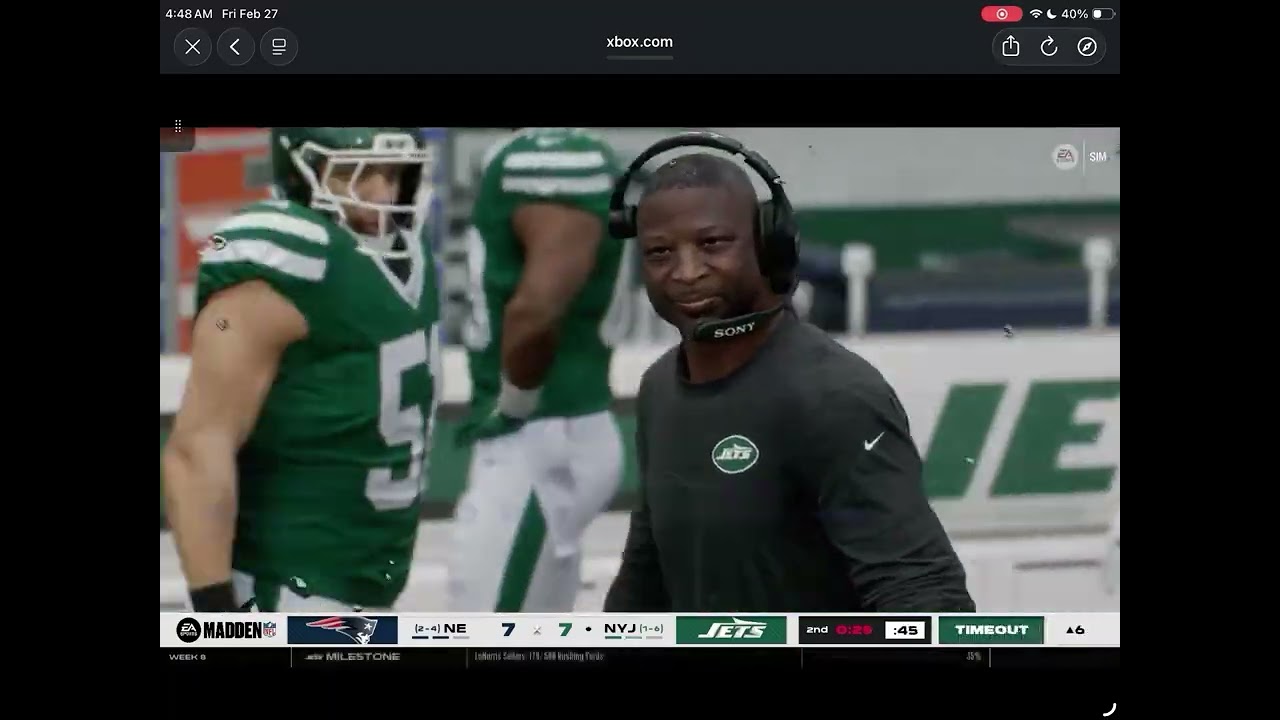Close the browser tab with the X button

click(x=193, y=47)
